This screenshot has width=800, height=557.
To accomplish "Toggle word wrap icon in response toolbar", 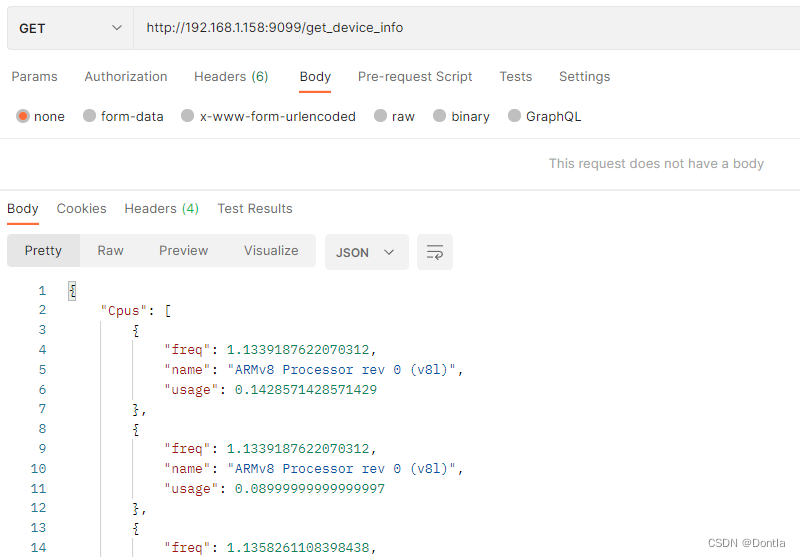I will coord(435,252).
